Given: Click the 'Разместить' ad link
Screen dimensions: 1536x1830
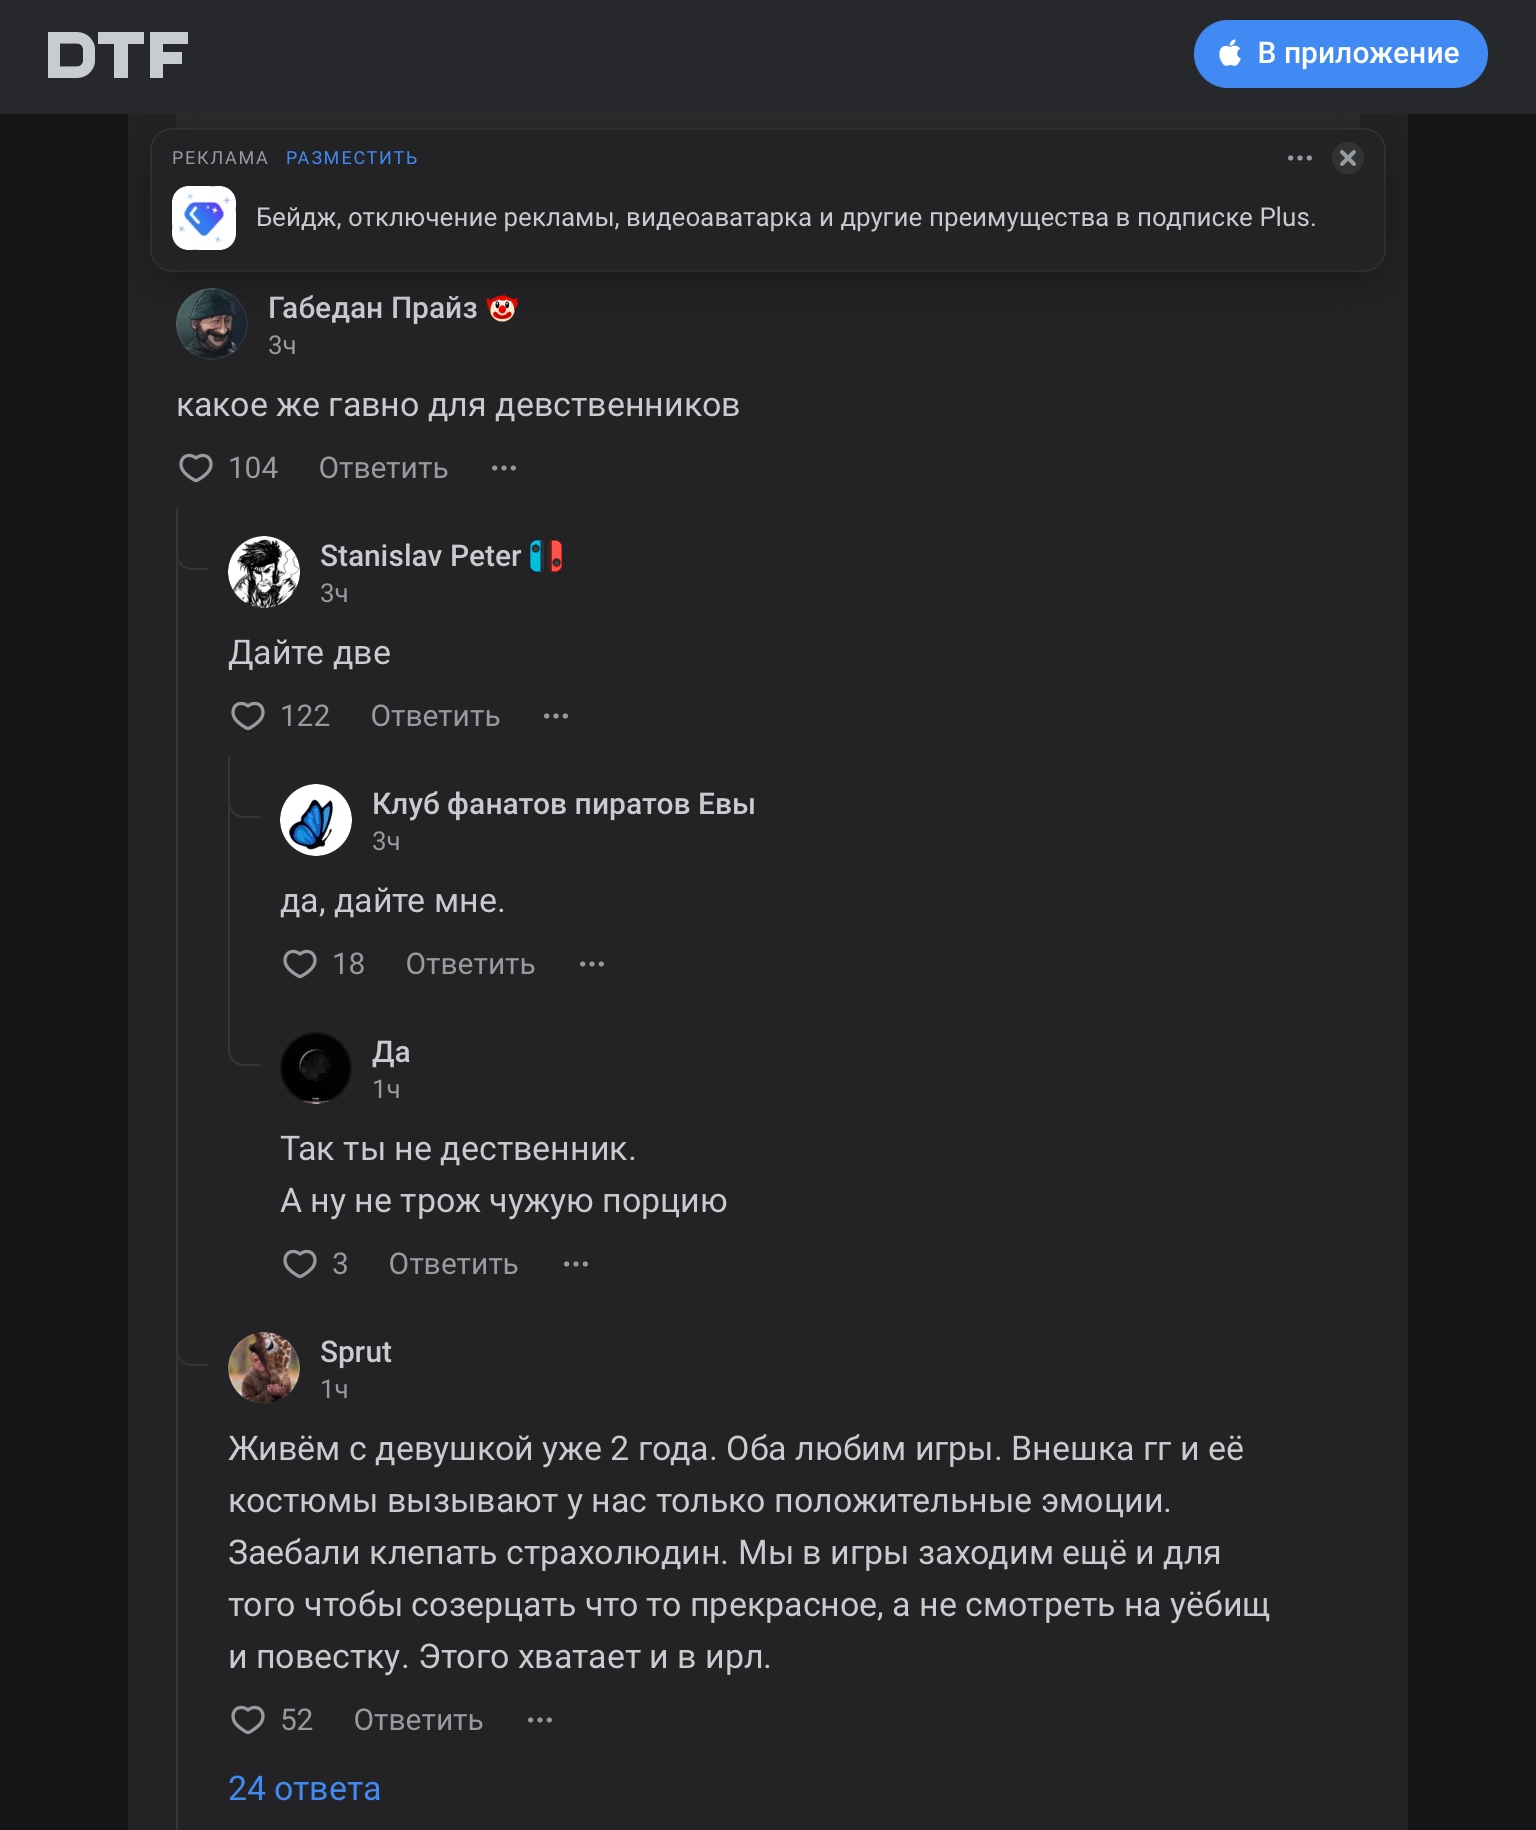Looking at the screenshot, I should click(x=351, y=158).
